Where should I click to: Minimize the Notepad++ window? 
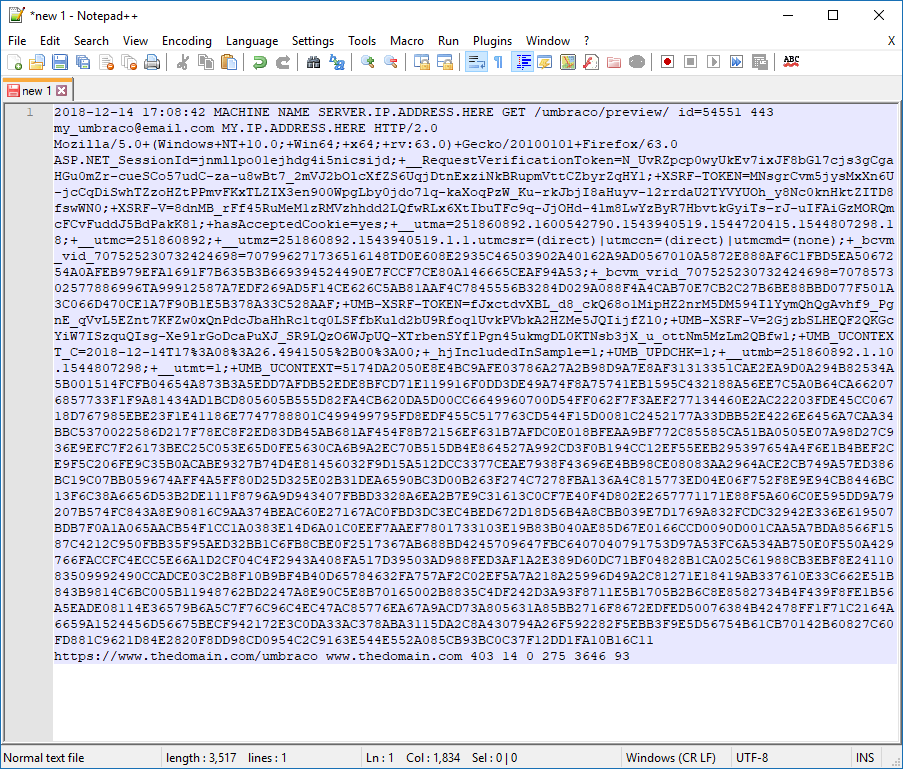[788, 16]
